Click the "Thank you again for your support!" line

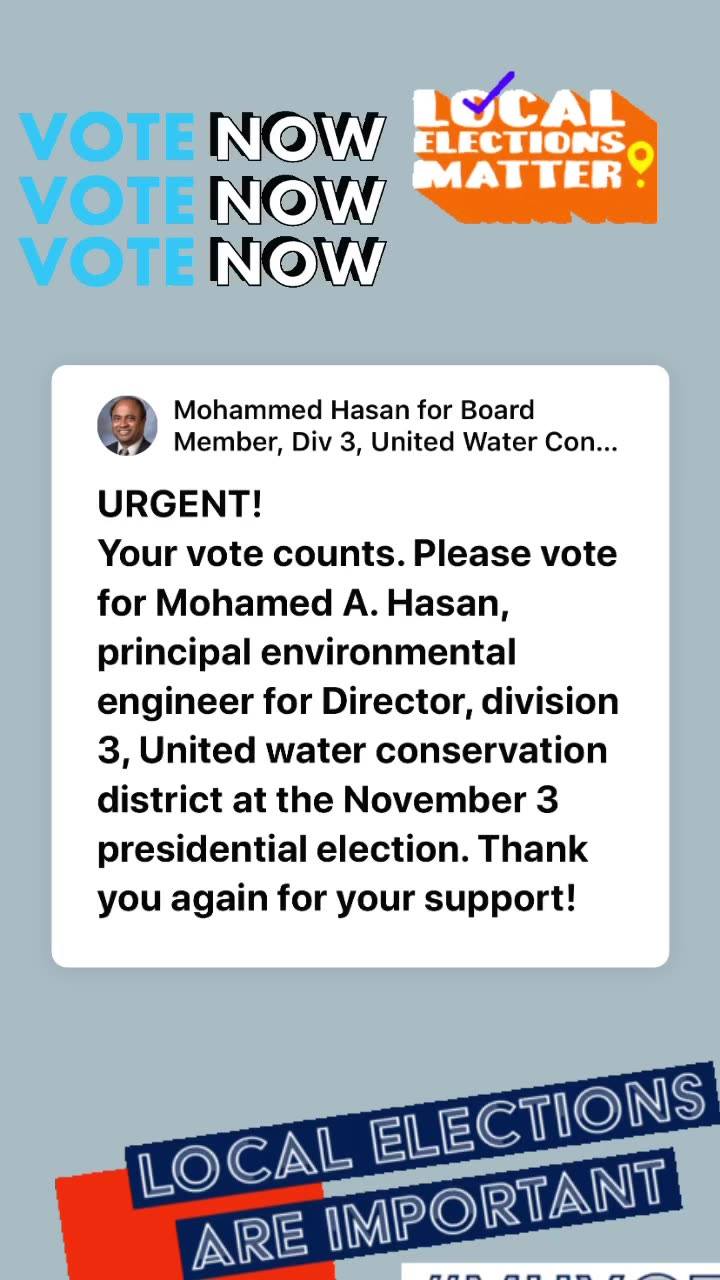coord(342,874)
